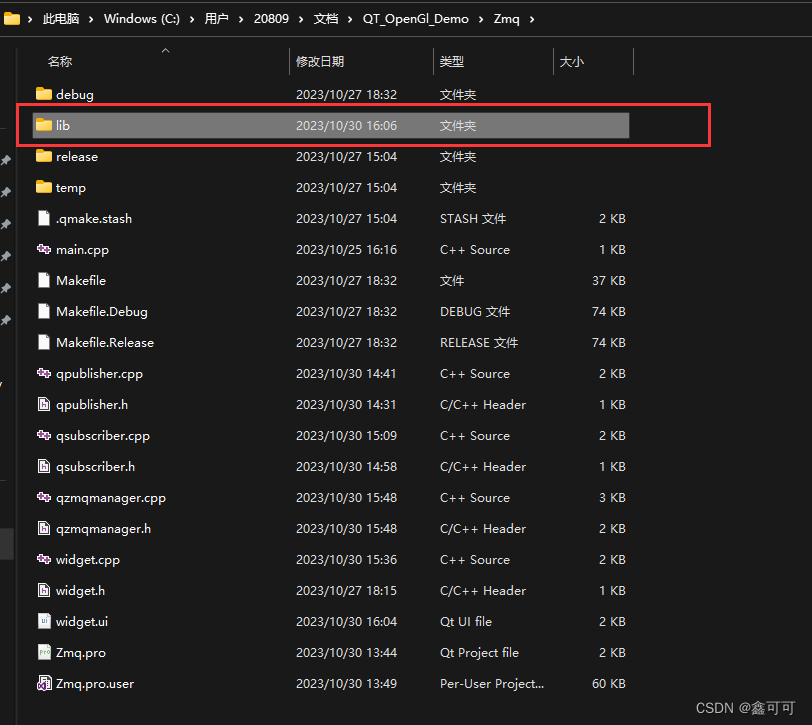Click the qzmqmanager.cpp source icon
This screenshot has height=725, width=812.
(44, 498)
